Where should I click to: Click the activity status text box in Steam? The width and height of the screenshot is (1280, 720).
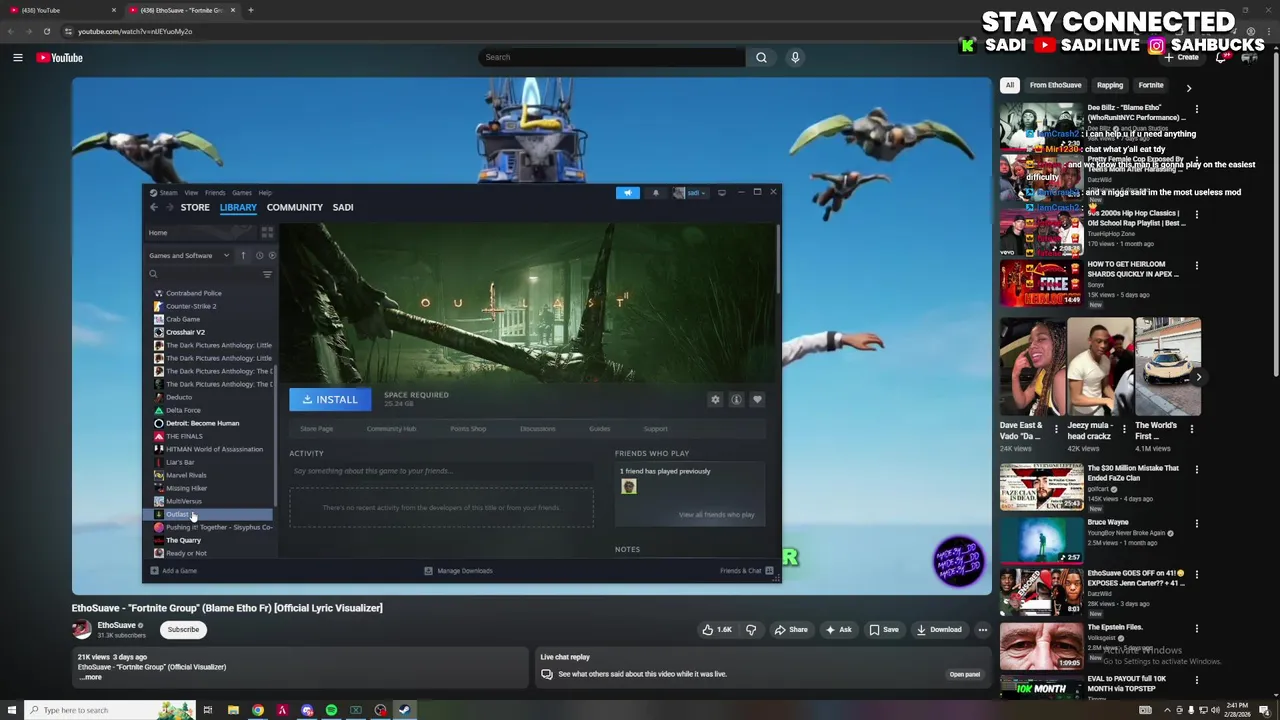tap(441, 471)
